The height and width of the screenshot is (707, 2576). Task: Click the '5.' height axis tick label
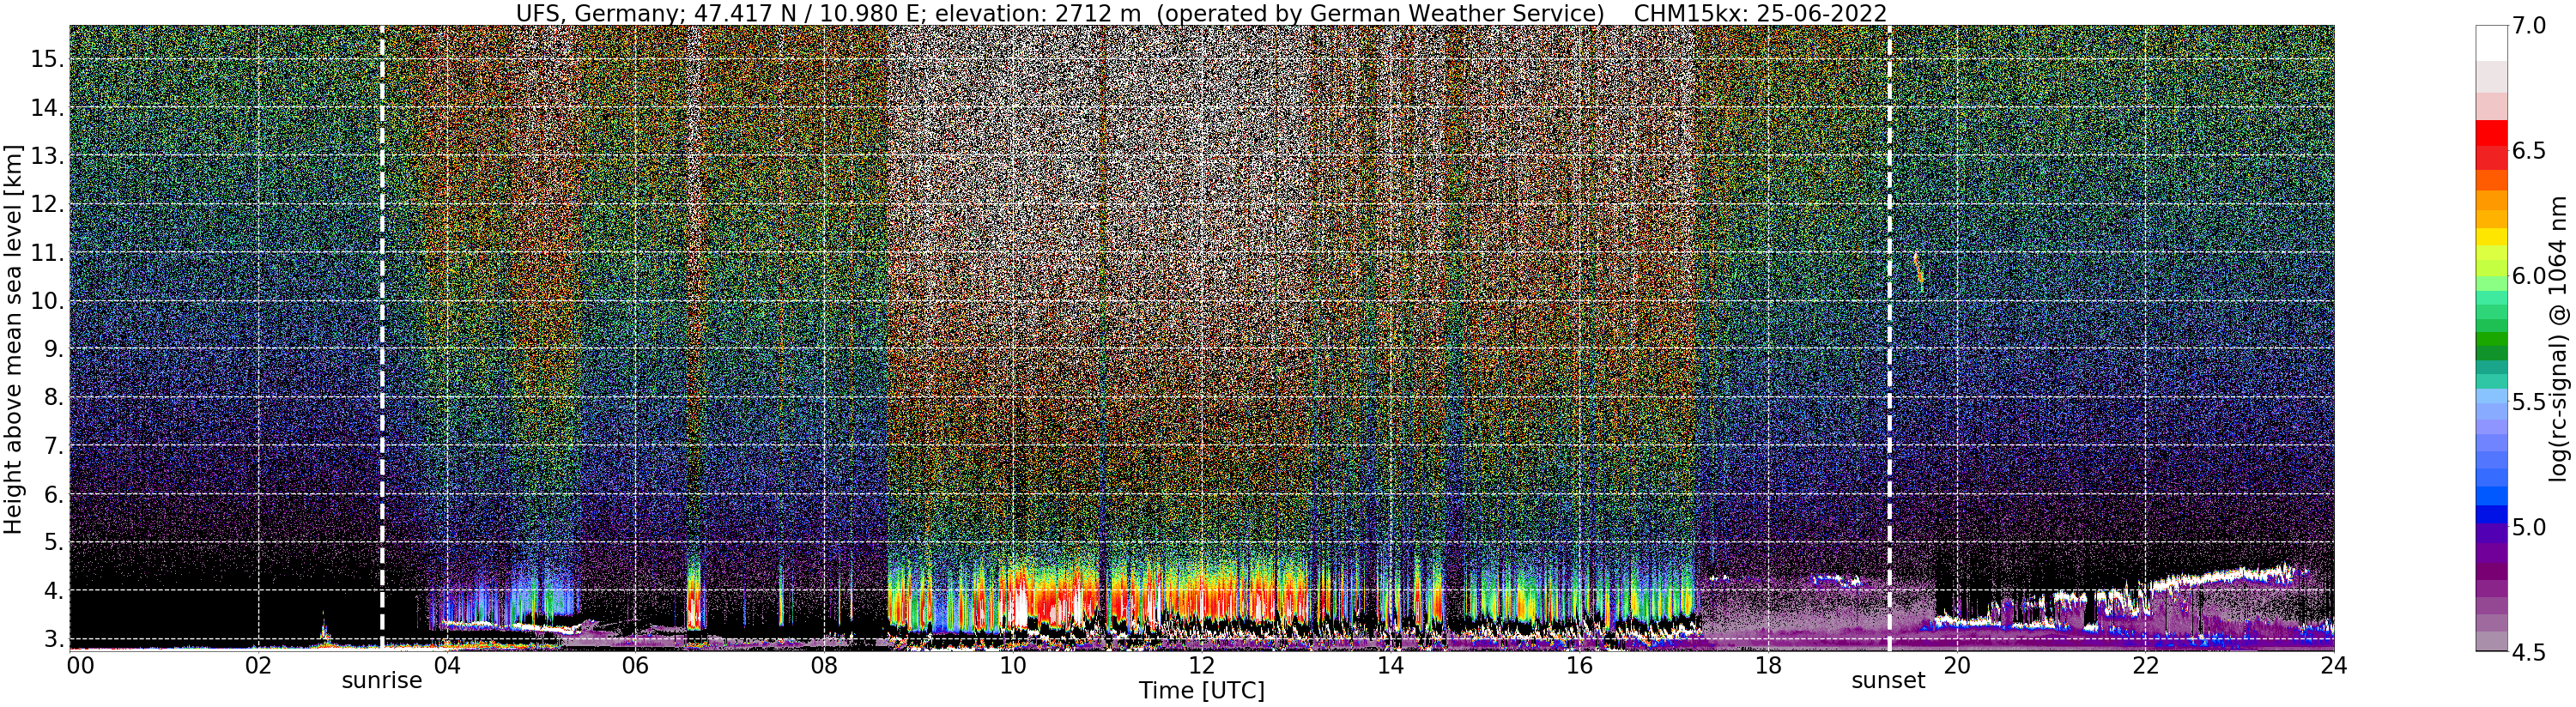coord(54,542)
